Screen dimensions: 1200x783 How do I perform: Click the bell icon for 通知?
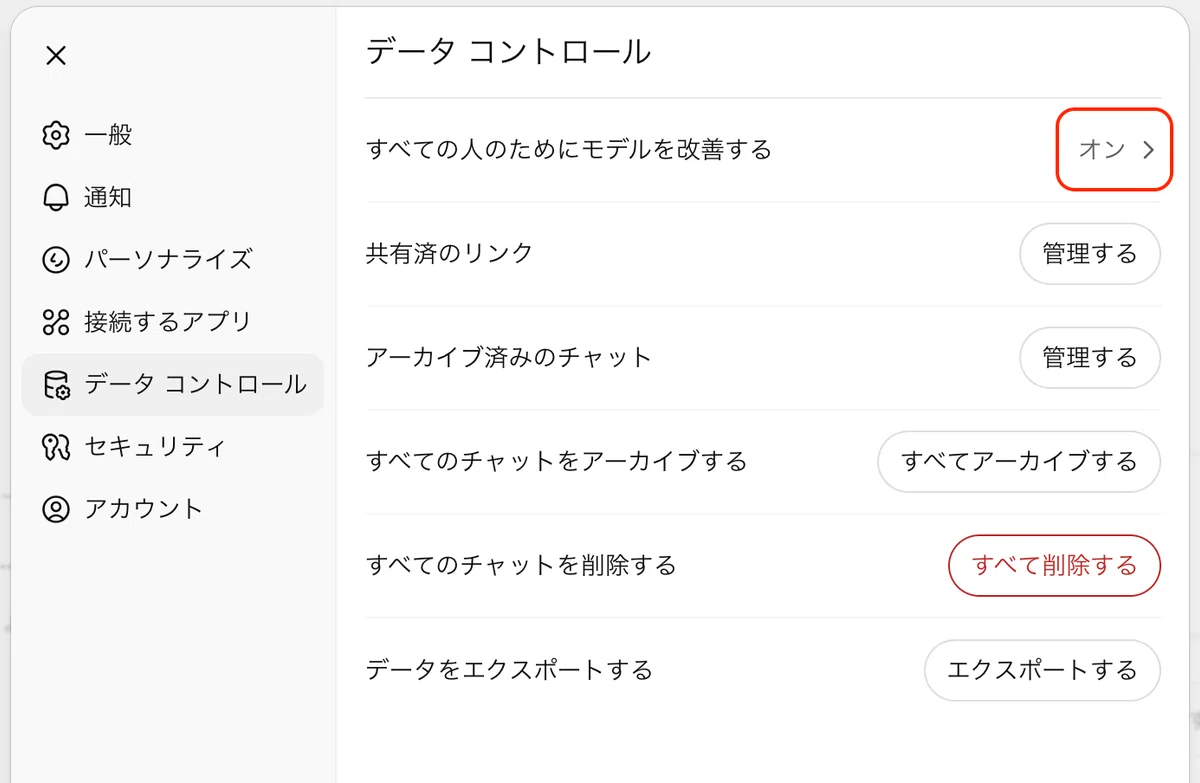tap(56, 198)
